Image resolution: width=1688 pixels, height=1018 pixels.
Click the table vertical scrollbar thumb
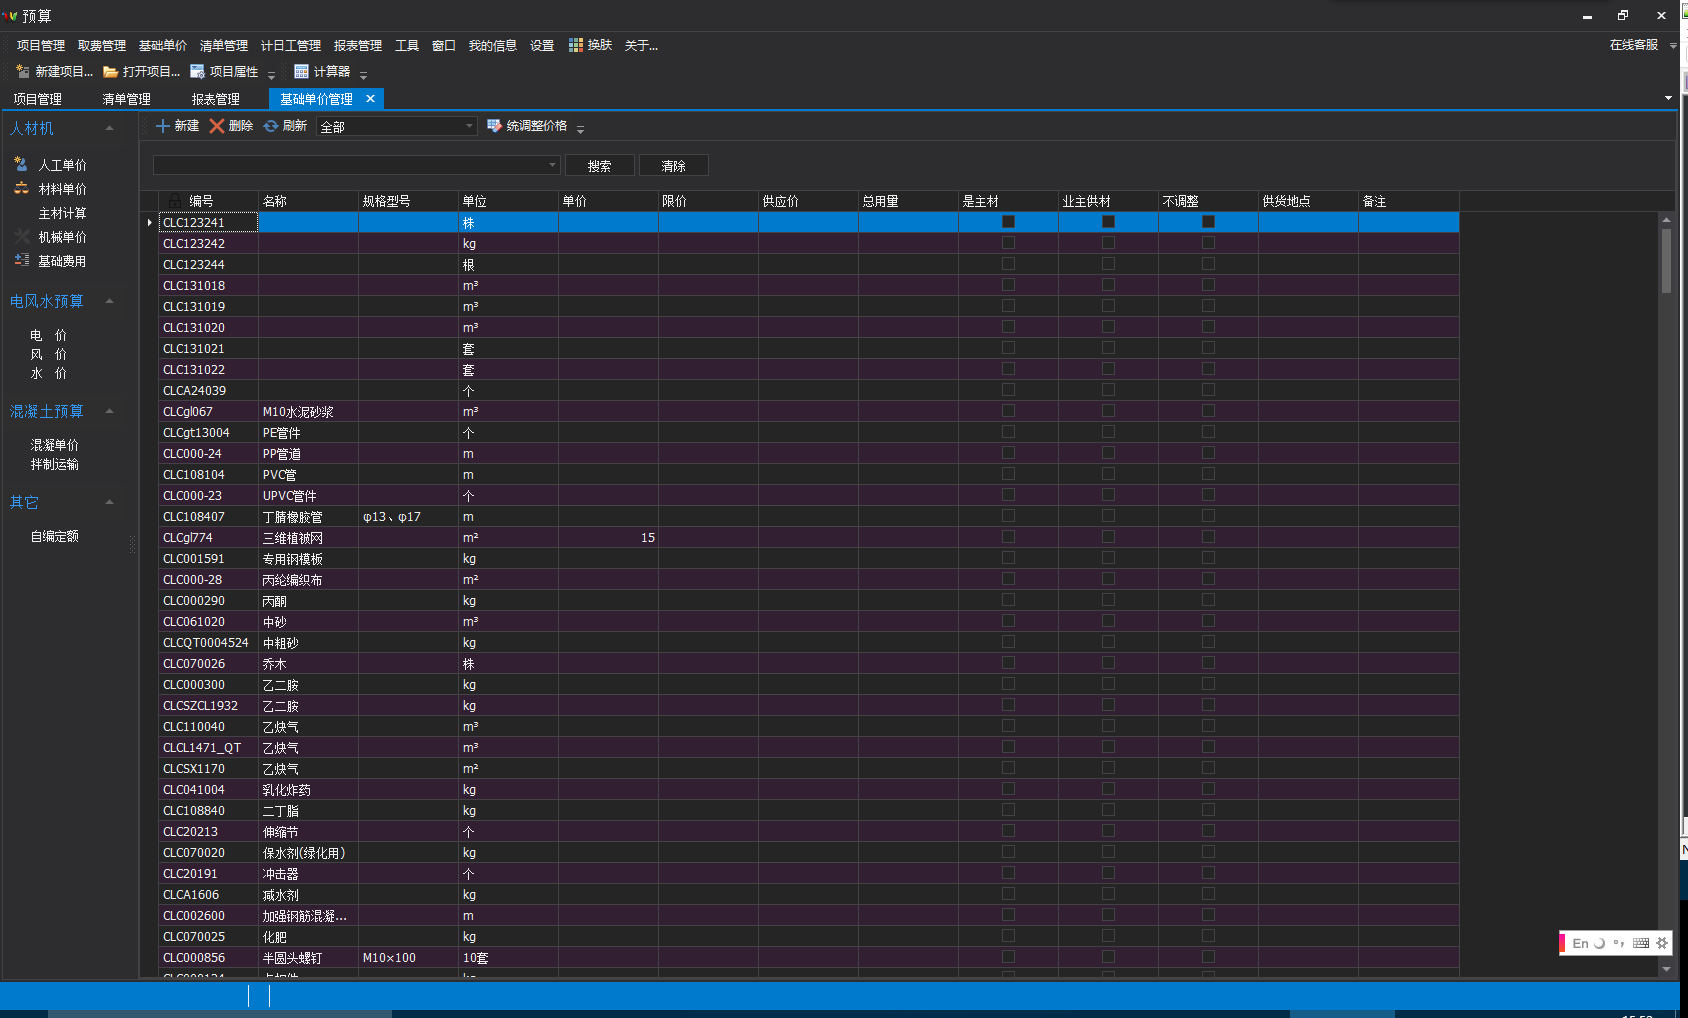(x=1666, y=260)
